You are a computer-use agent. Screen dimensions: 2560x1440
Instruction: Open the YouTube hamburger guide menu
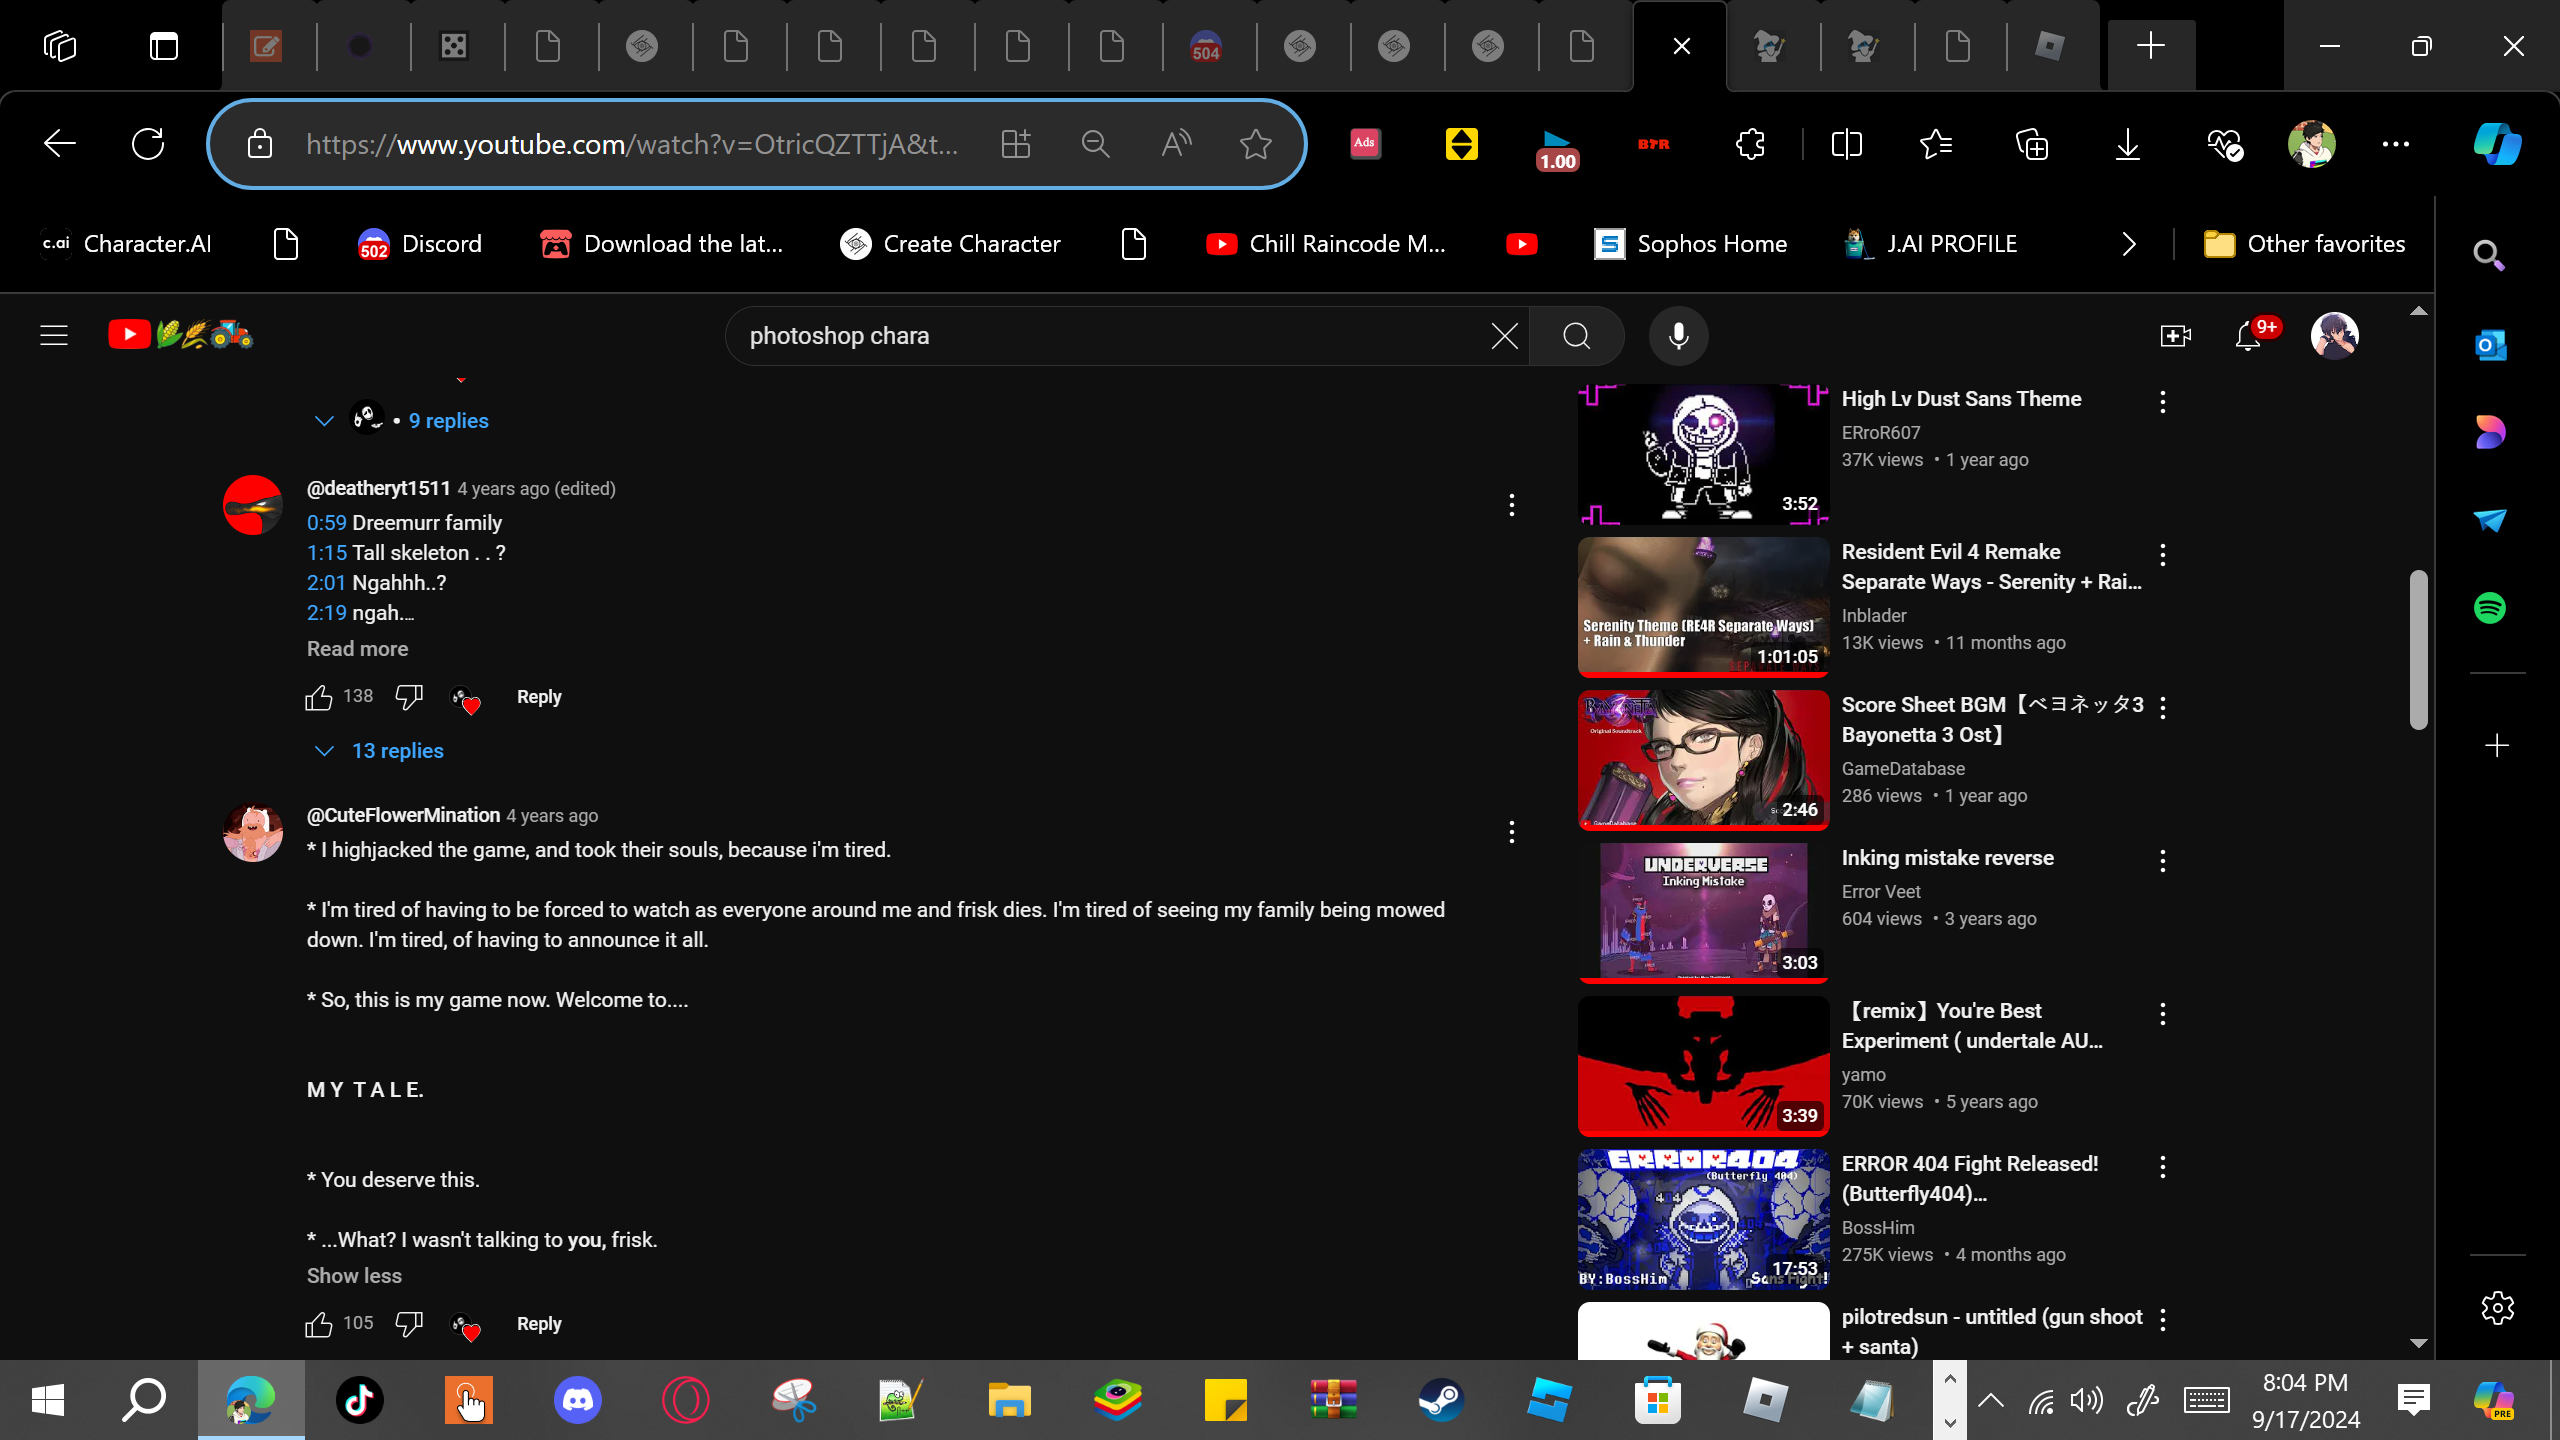point(54,336)
